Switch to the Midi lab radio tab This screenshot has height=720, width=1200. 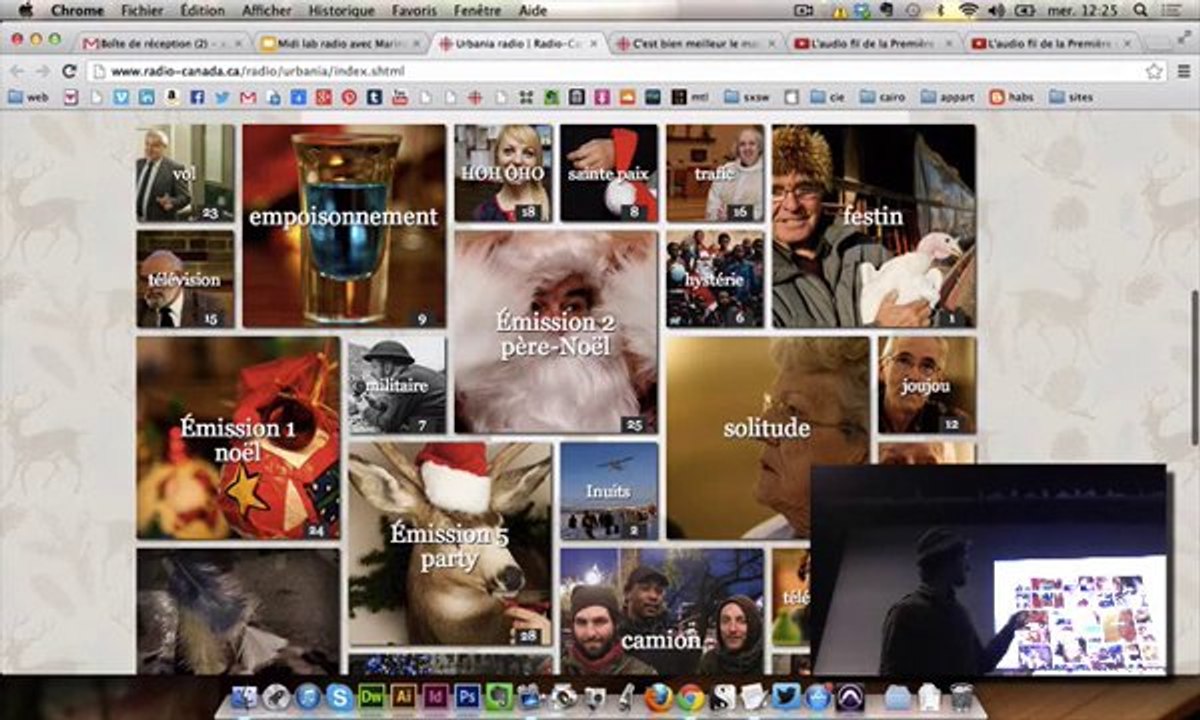[x=339, y=44]
